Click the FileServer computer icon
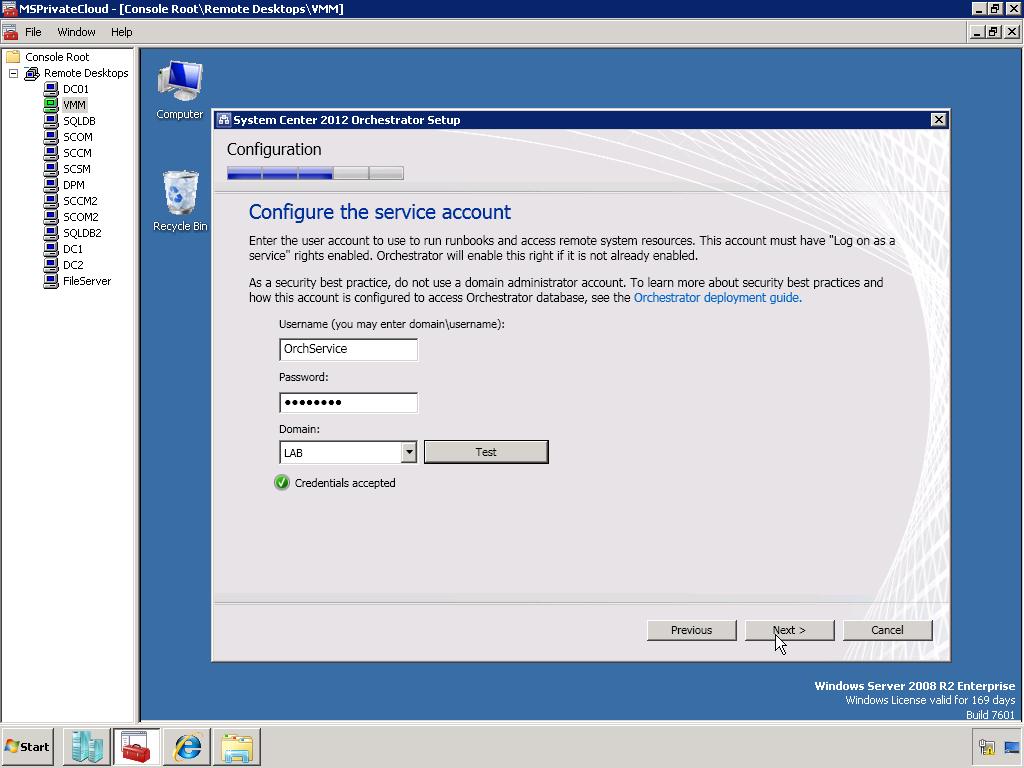The height and width of the screenshot is (768, 1024). coord(51,281)
